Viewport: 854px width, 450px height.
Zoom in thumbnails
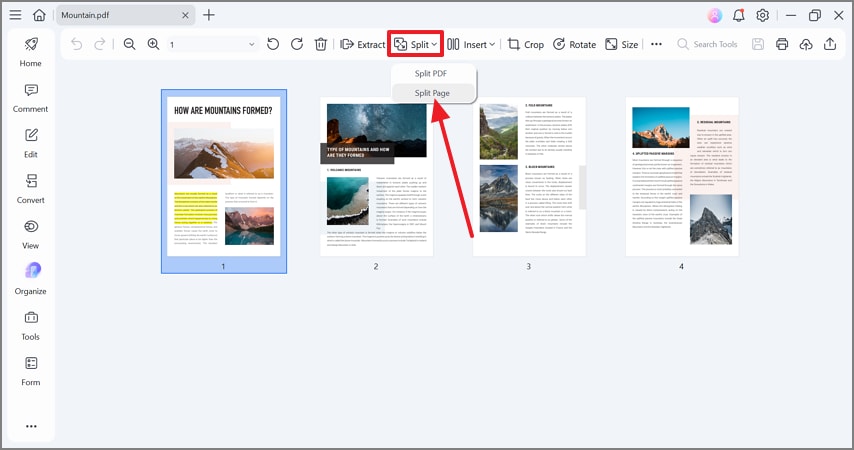pos(154,44)
